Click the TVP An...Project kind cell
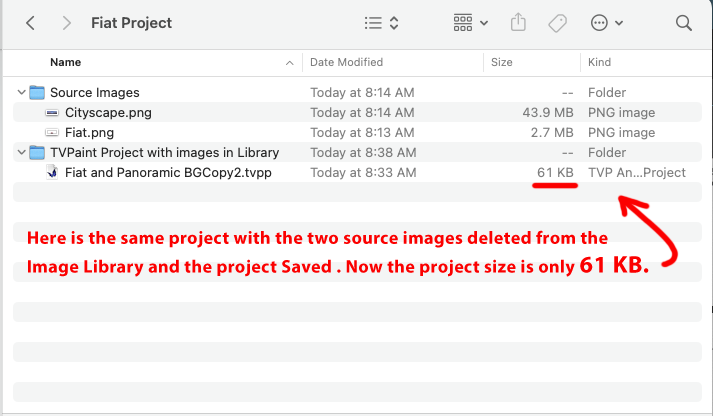713x416 pixels. coord(637,172)
